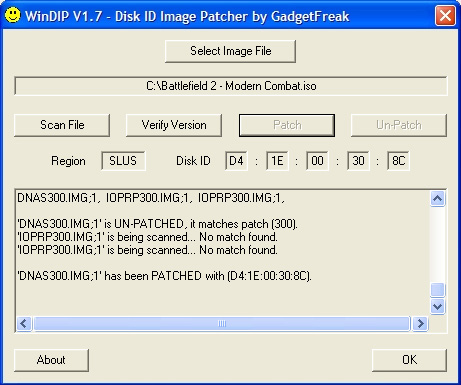
Task: Click the smiley face title bar icon
Action: pos(13,16)
